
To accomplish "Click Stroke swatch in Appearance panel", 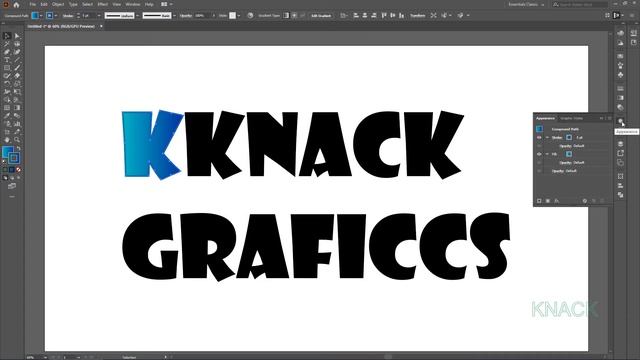I will point(569,138).
